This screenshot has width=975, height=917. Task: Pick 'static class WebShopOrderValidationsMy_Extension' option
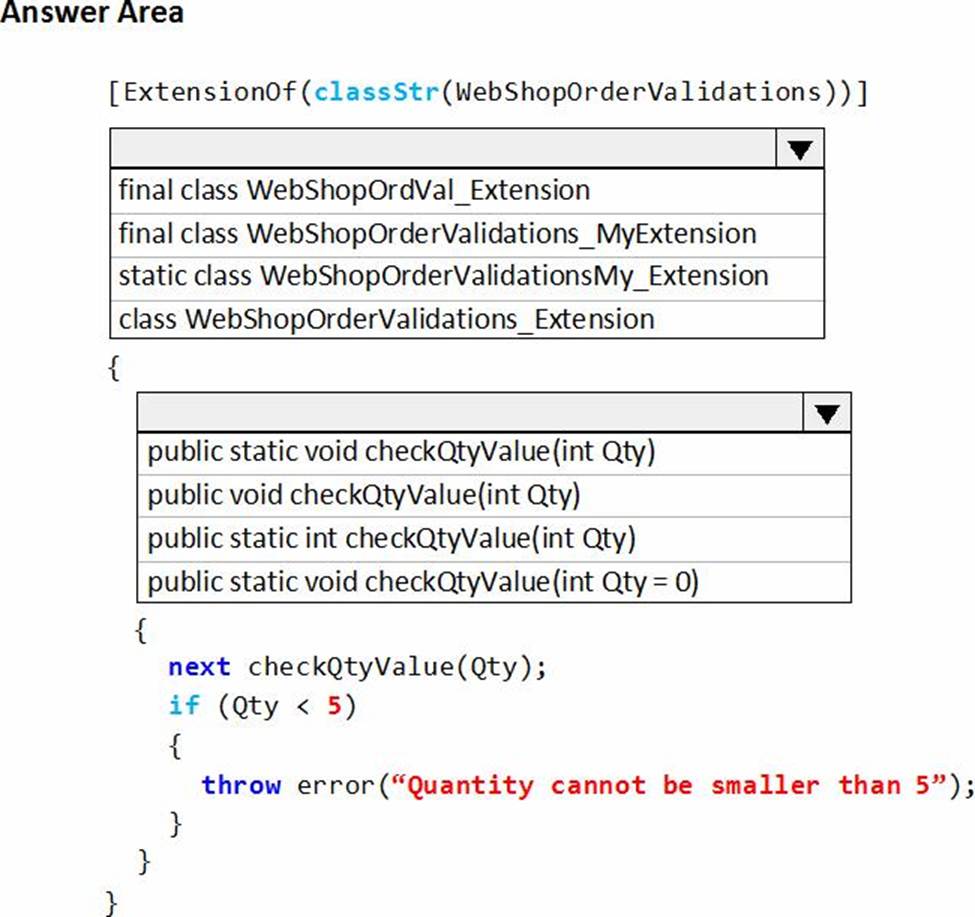[x=443, y=276]
